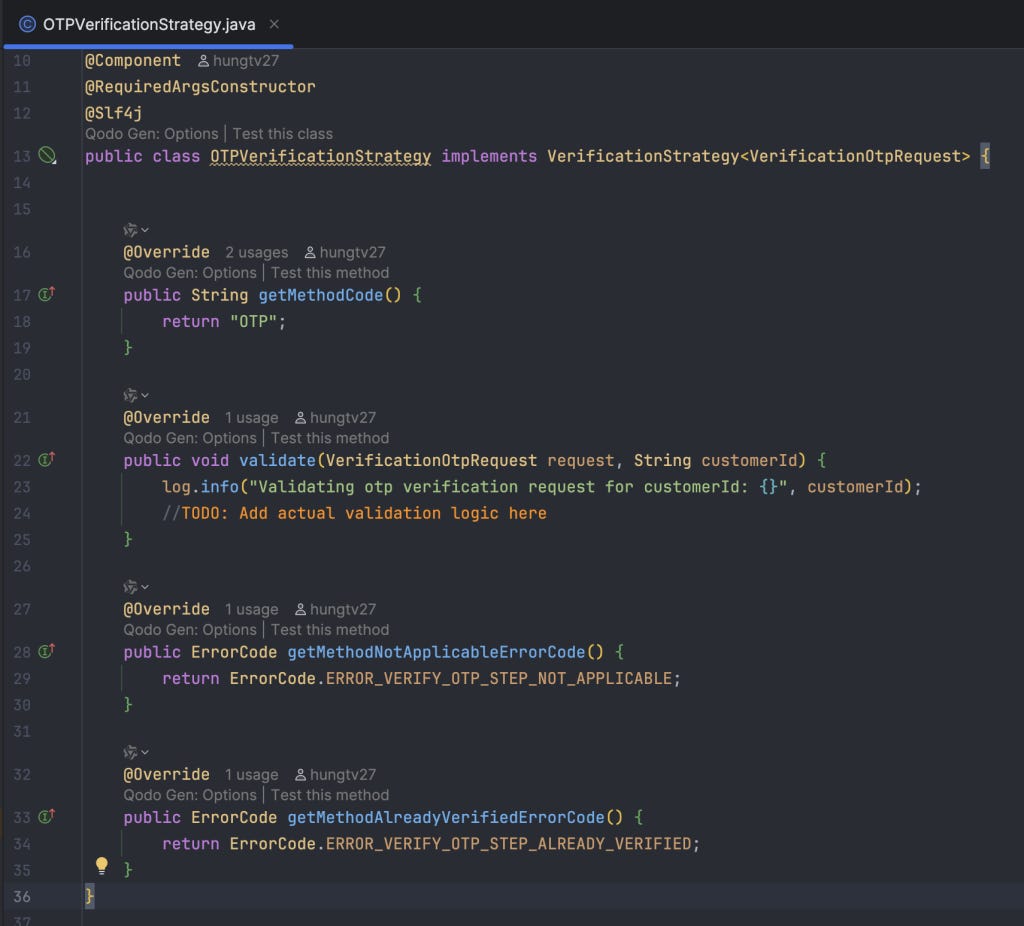Click author hint hungtv27 on line 16
This screenshot has height=926, width=1024.
[345, 252]
